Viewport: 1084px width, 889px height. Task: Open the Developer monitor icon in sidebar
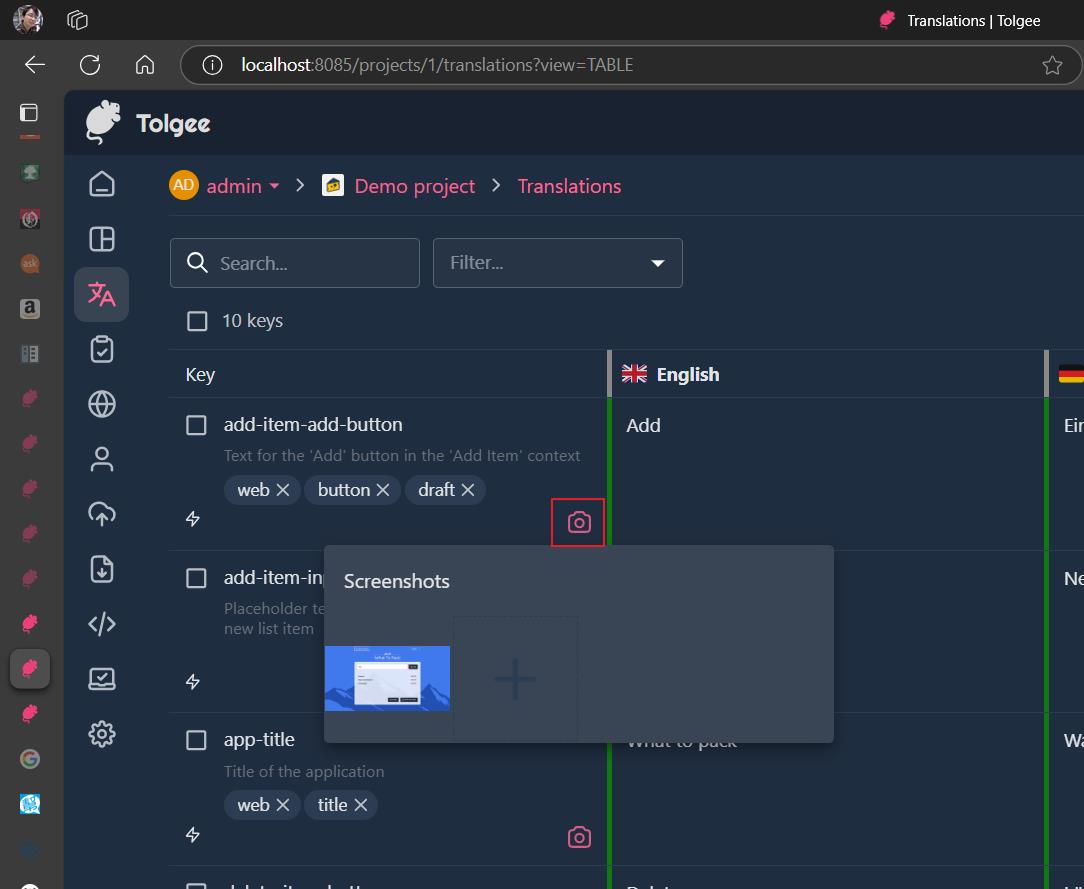(102, 679)
